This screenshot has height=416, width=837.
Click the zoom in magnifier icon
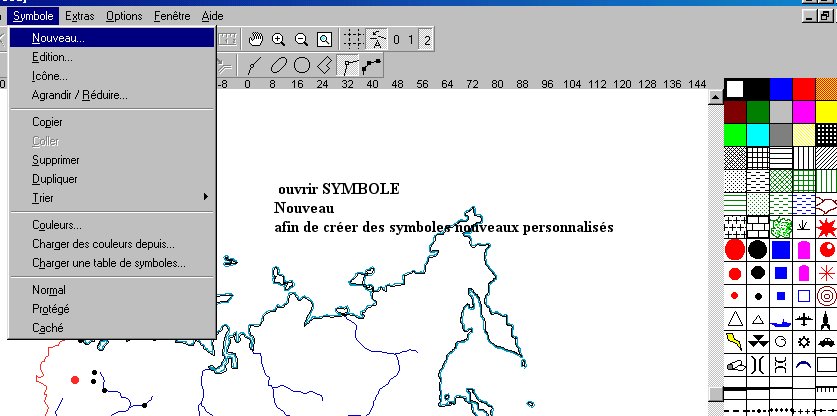coord(279,40)
